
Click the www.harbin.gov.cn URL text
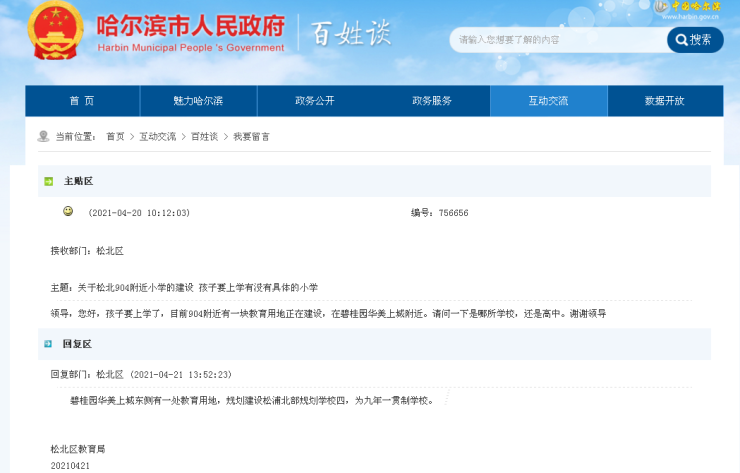(690, 17)
